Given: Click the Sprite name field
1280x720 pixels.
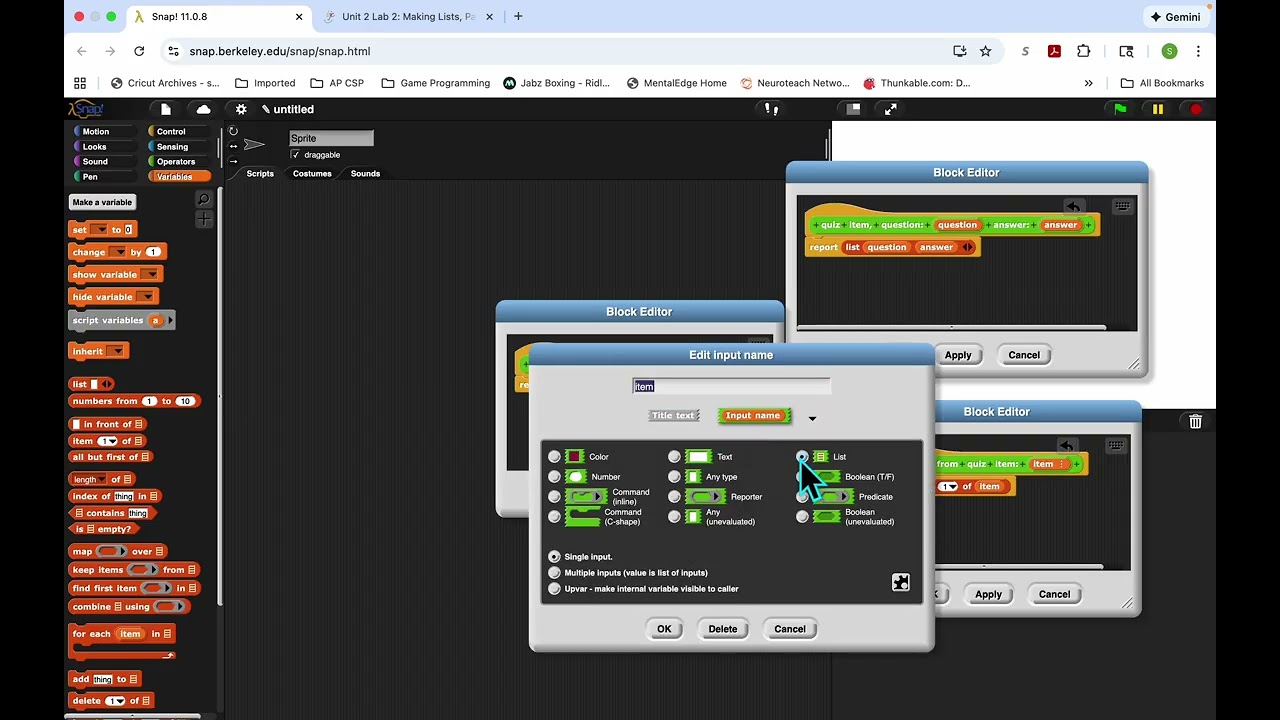Looking at the screenshot, I should click(x=331, y=138).
